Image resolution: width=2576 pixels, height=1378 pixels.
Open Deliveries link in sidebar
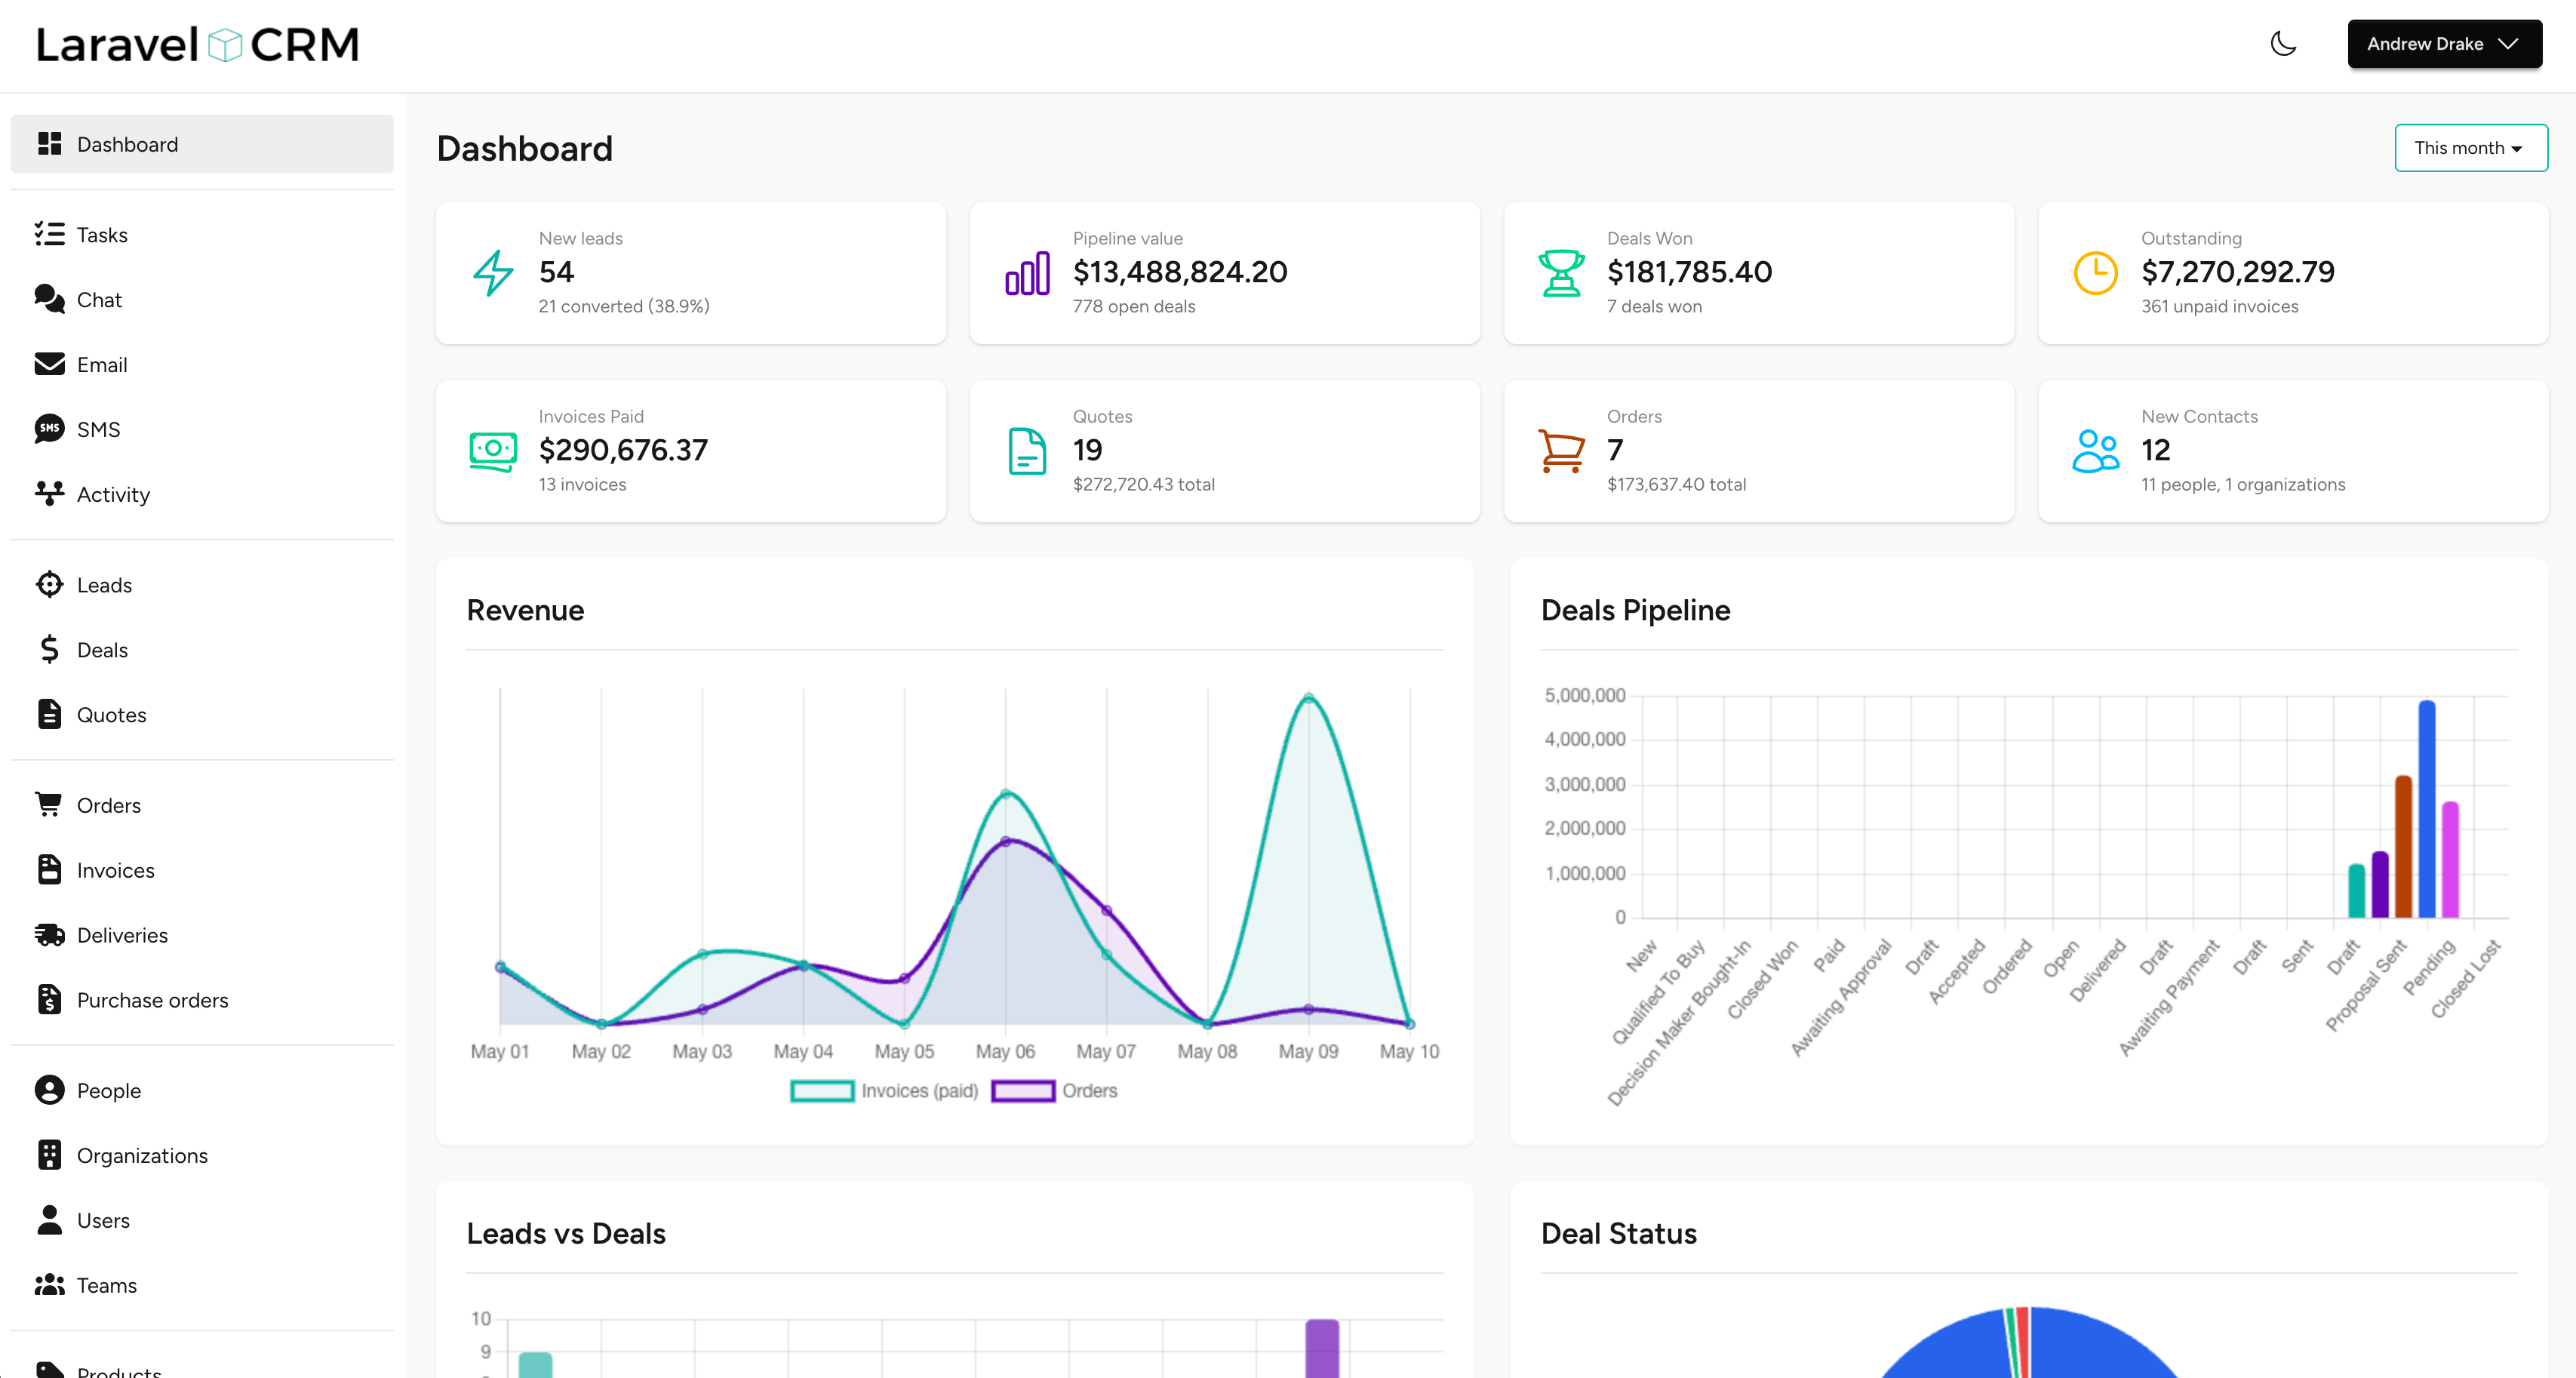tap(202, 934)
